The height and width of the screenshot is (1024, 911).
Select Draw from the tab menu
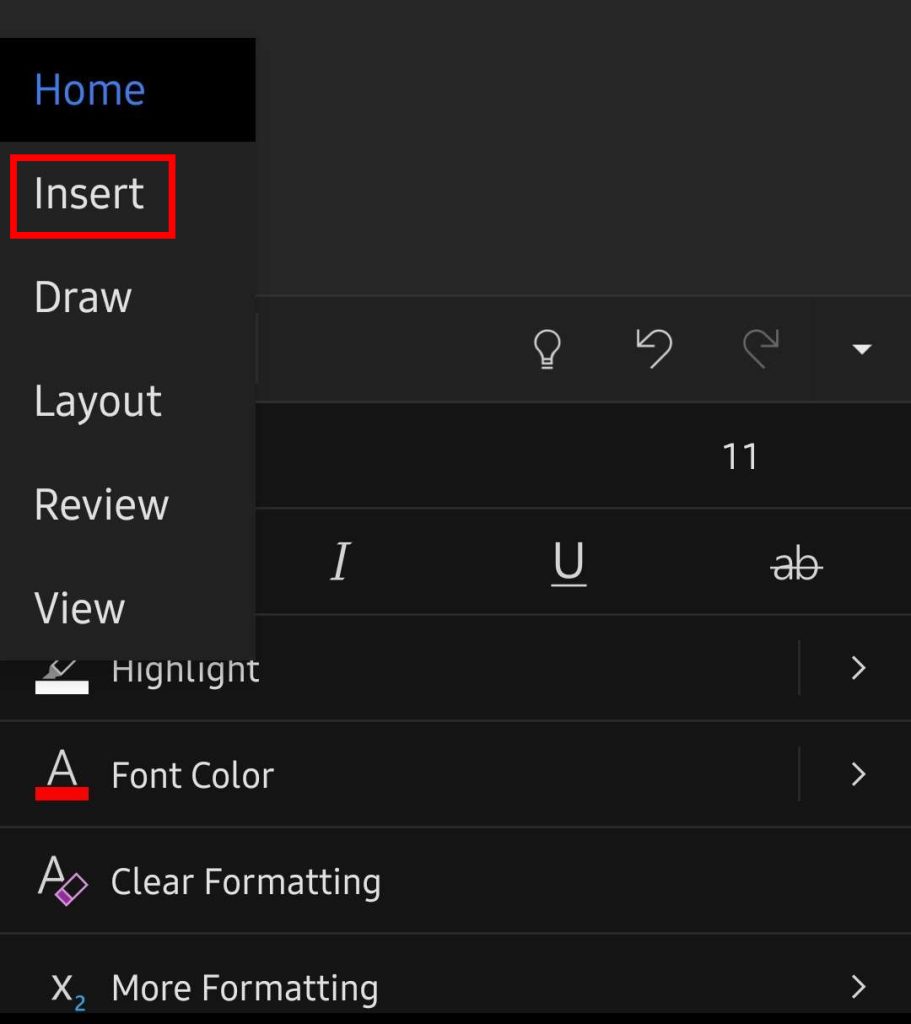point(81,297)
